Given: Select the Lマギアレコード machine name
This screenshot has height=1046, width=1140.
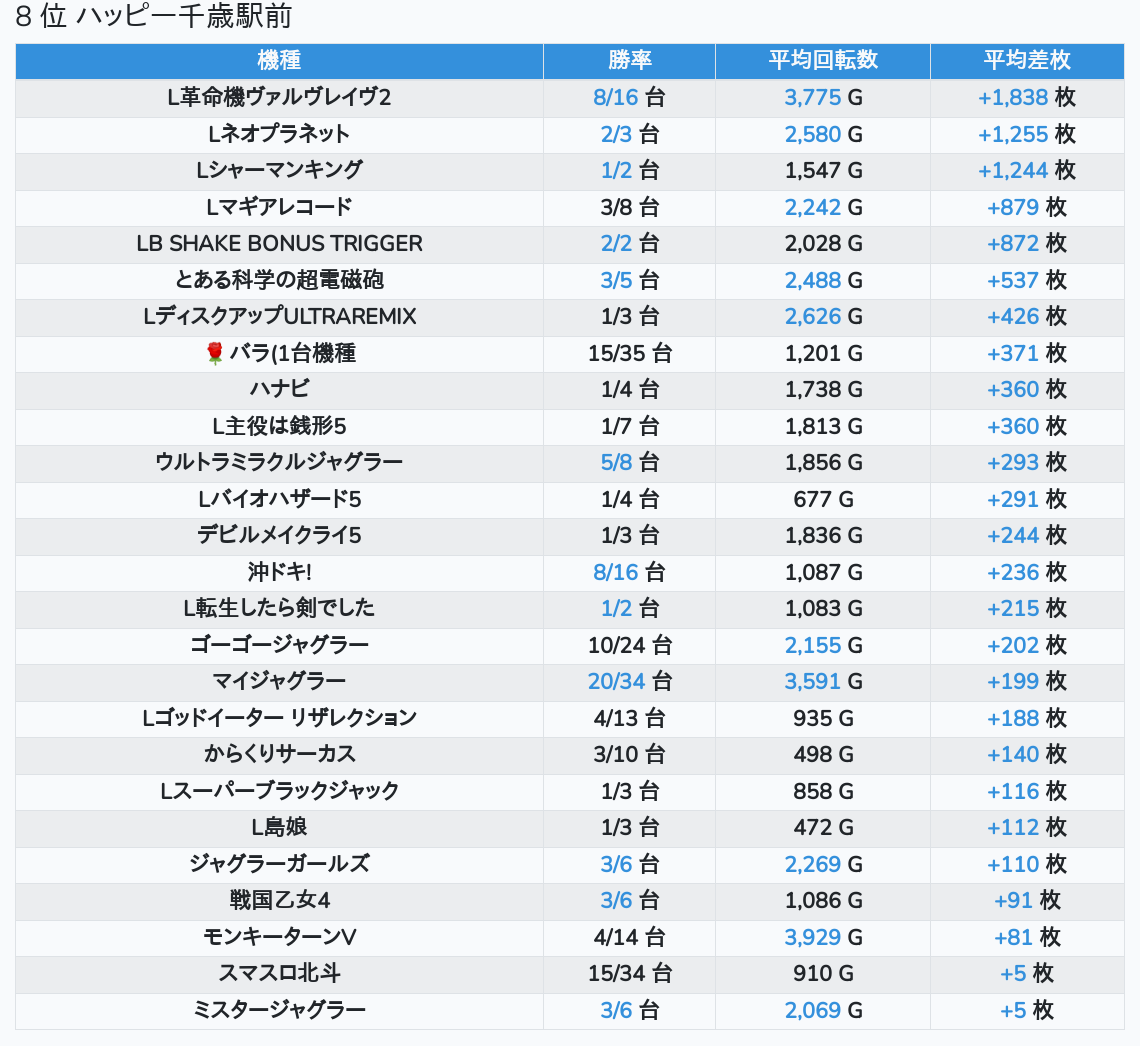Looking at the screenshot, I should [279, 207].
